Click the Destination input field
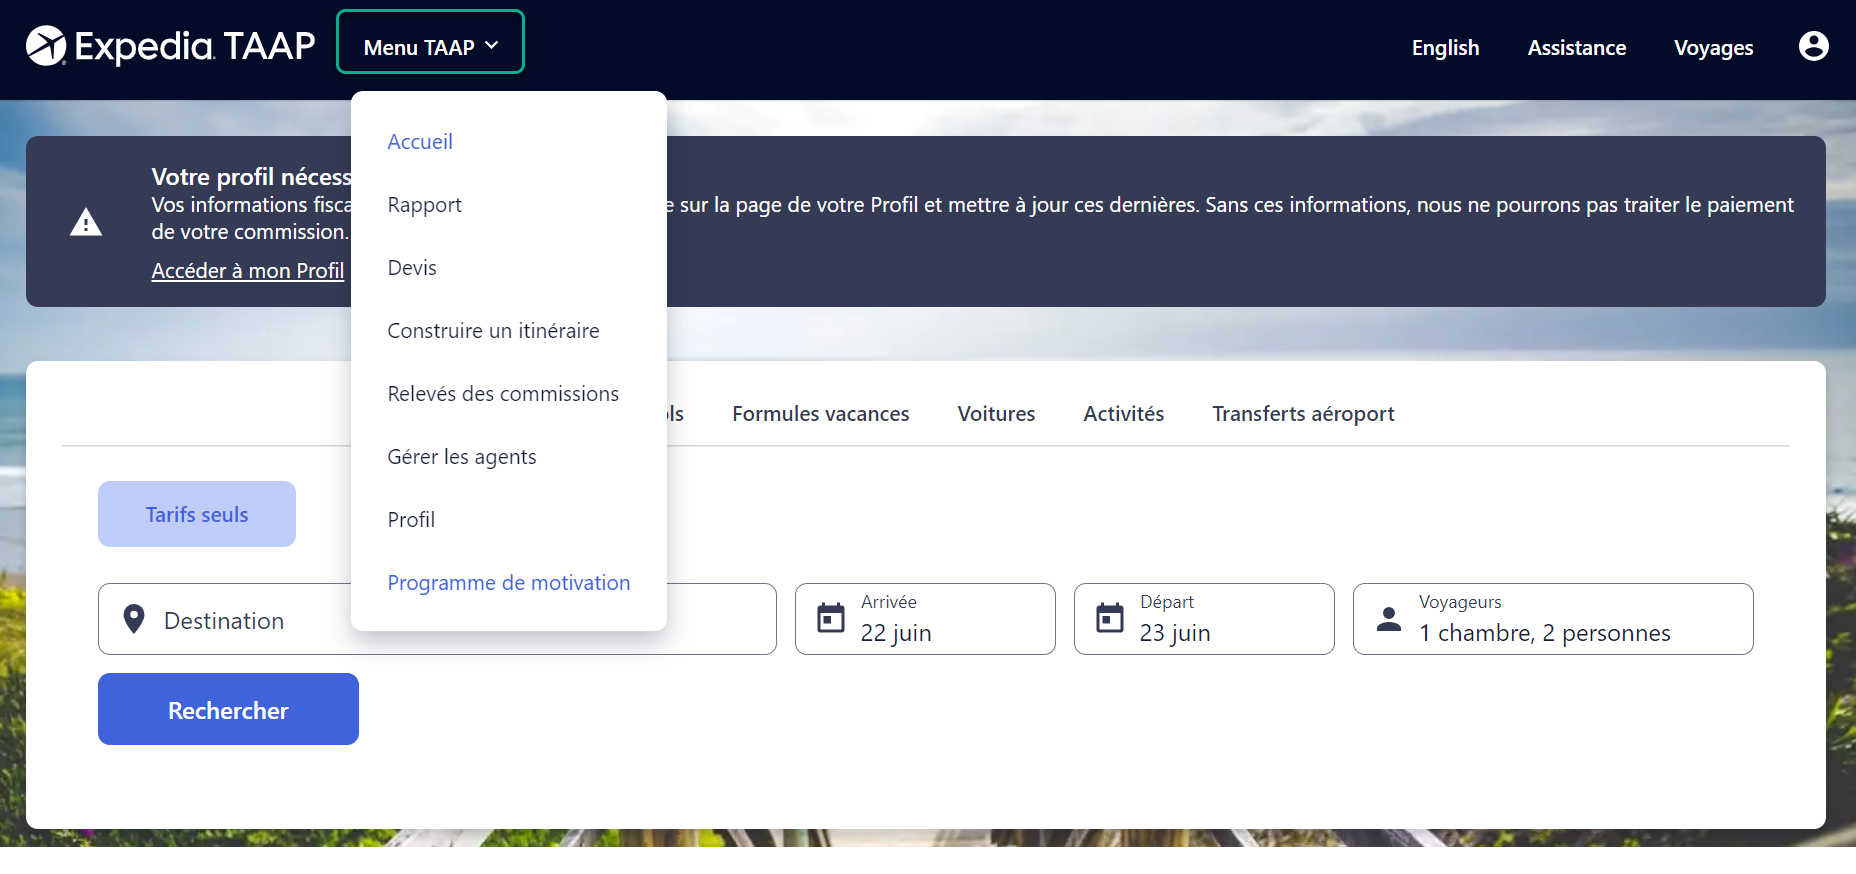Image resolution: width=1856 pixels, height=874 pixels. [x=437, y=619]
